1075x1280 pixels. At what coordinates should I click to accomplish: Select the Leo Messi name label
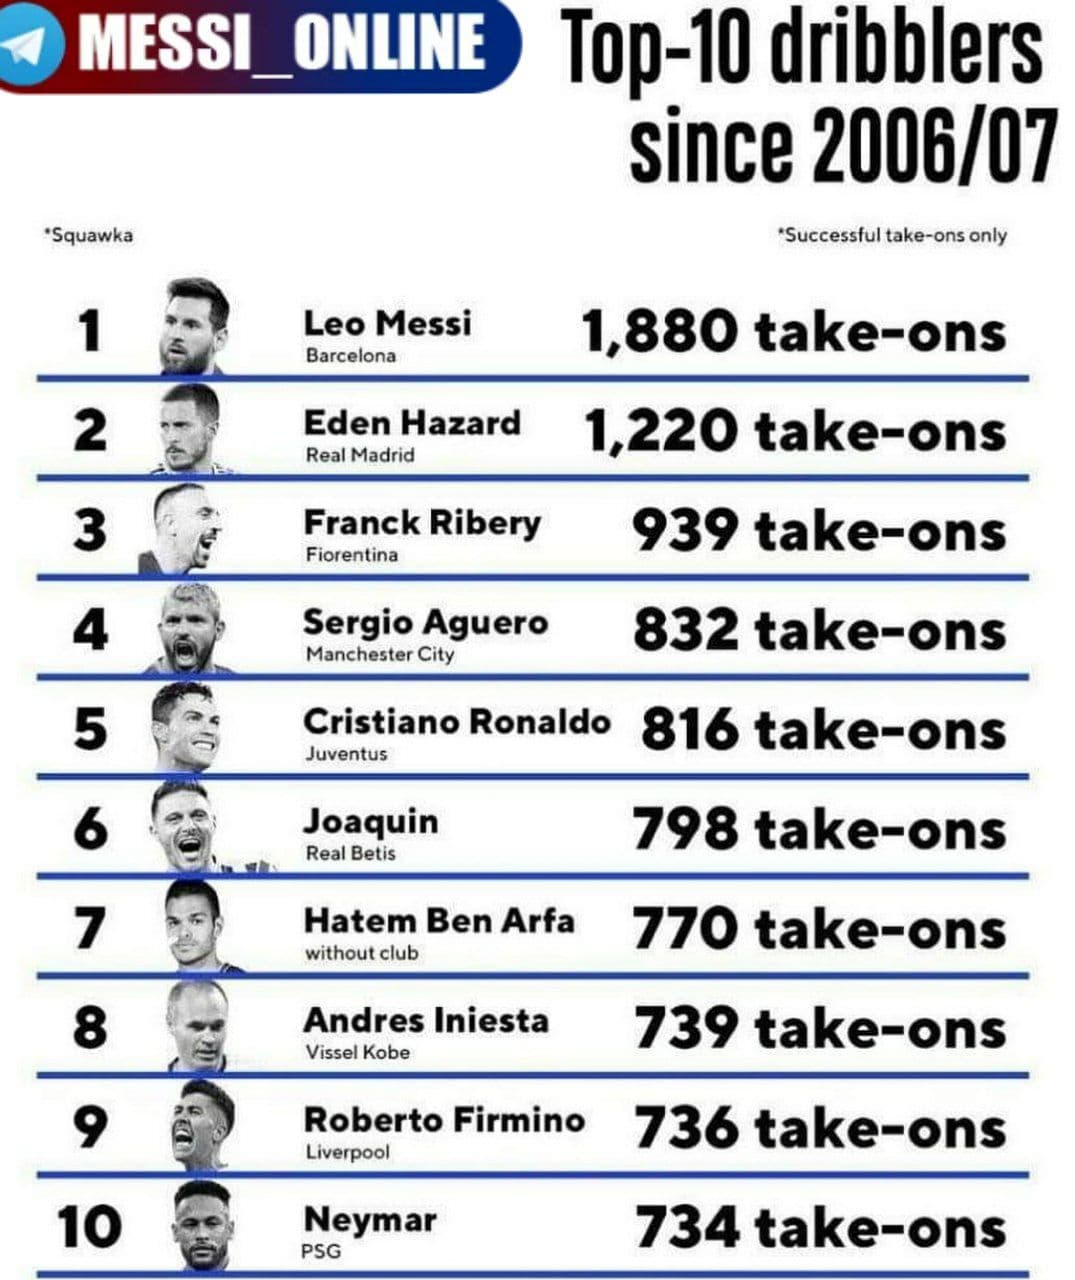(387, 323)
